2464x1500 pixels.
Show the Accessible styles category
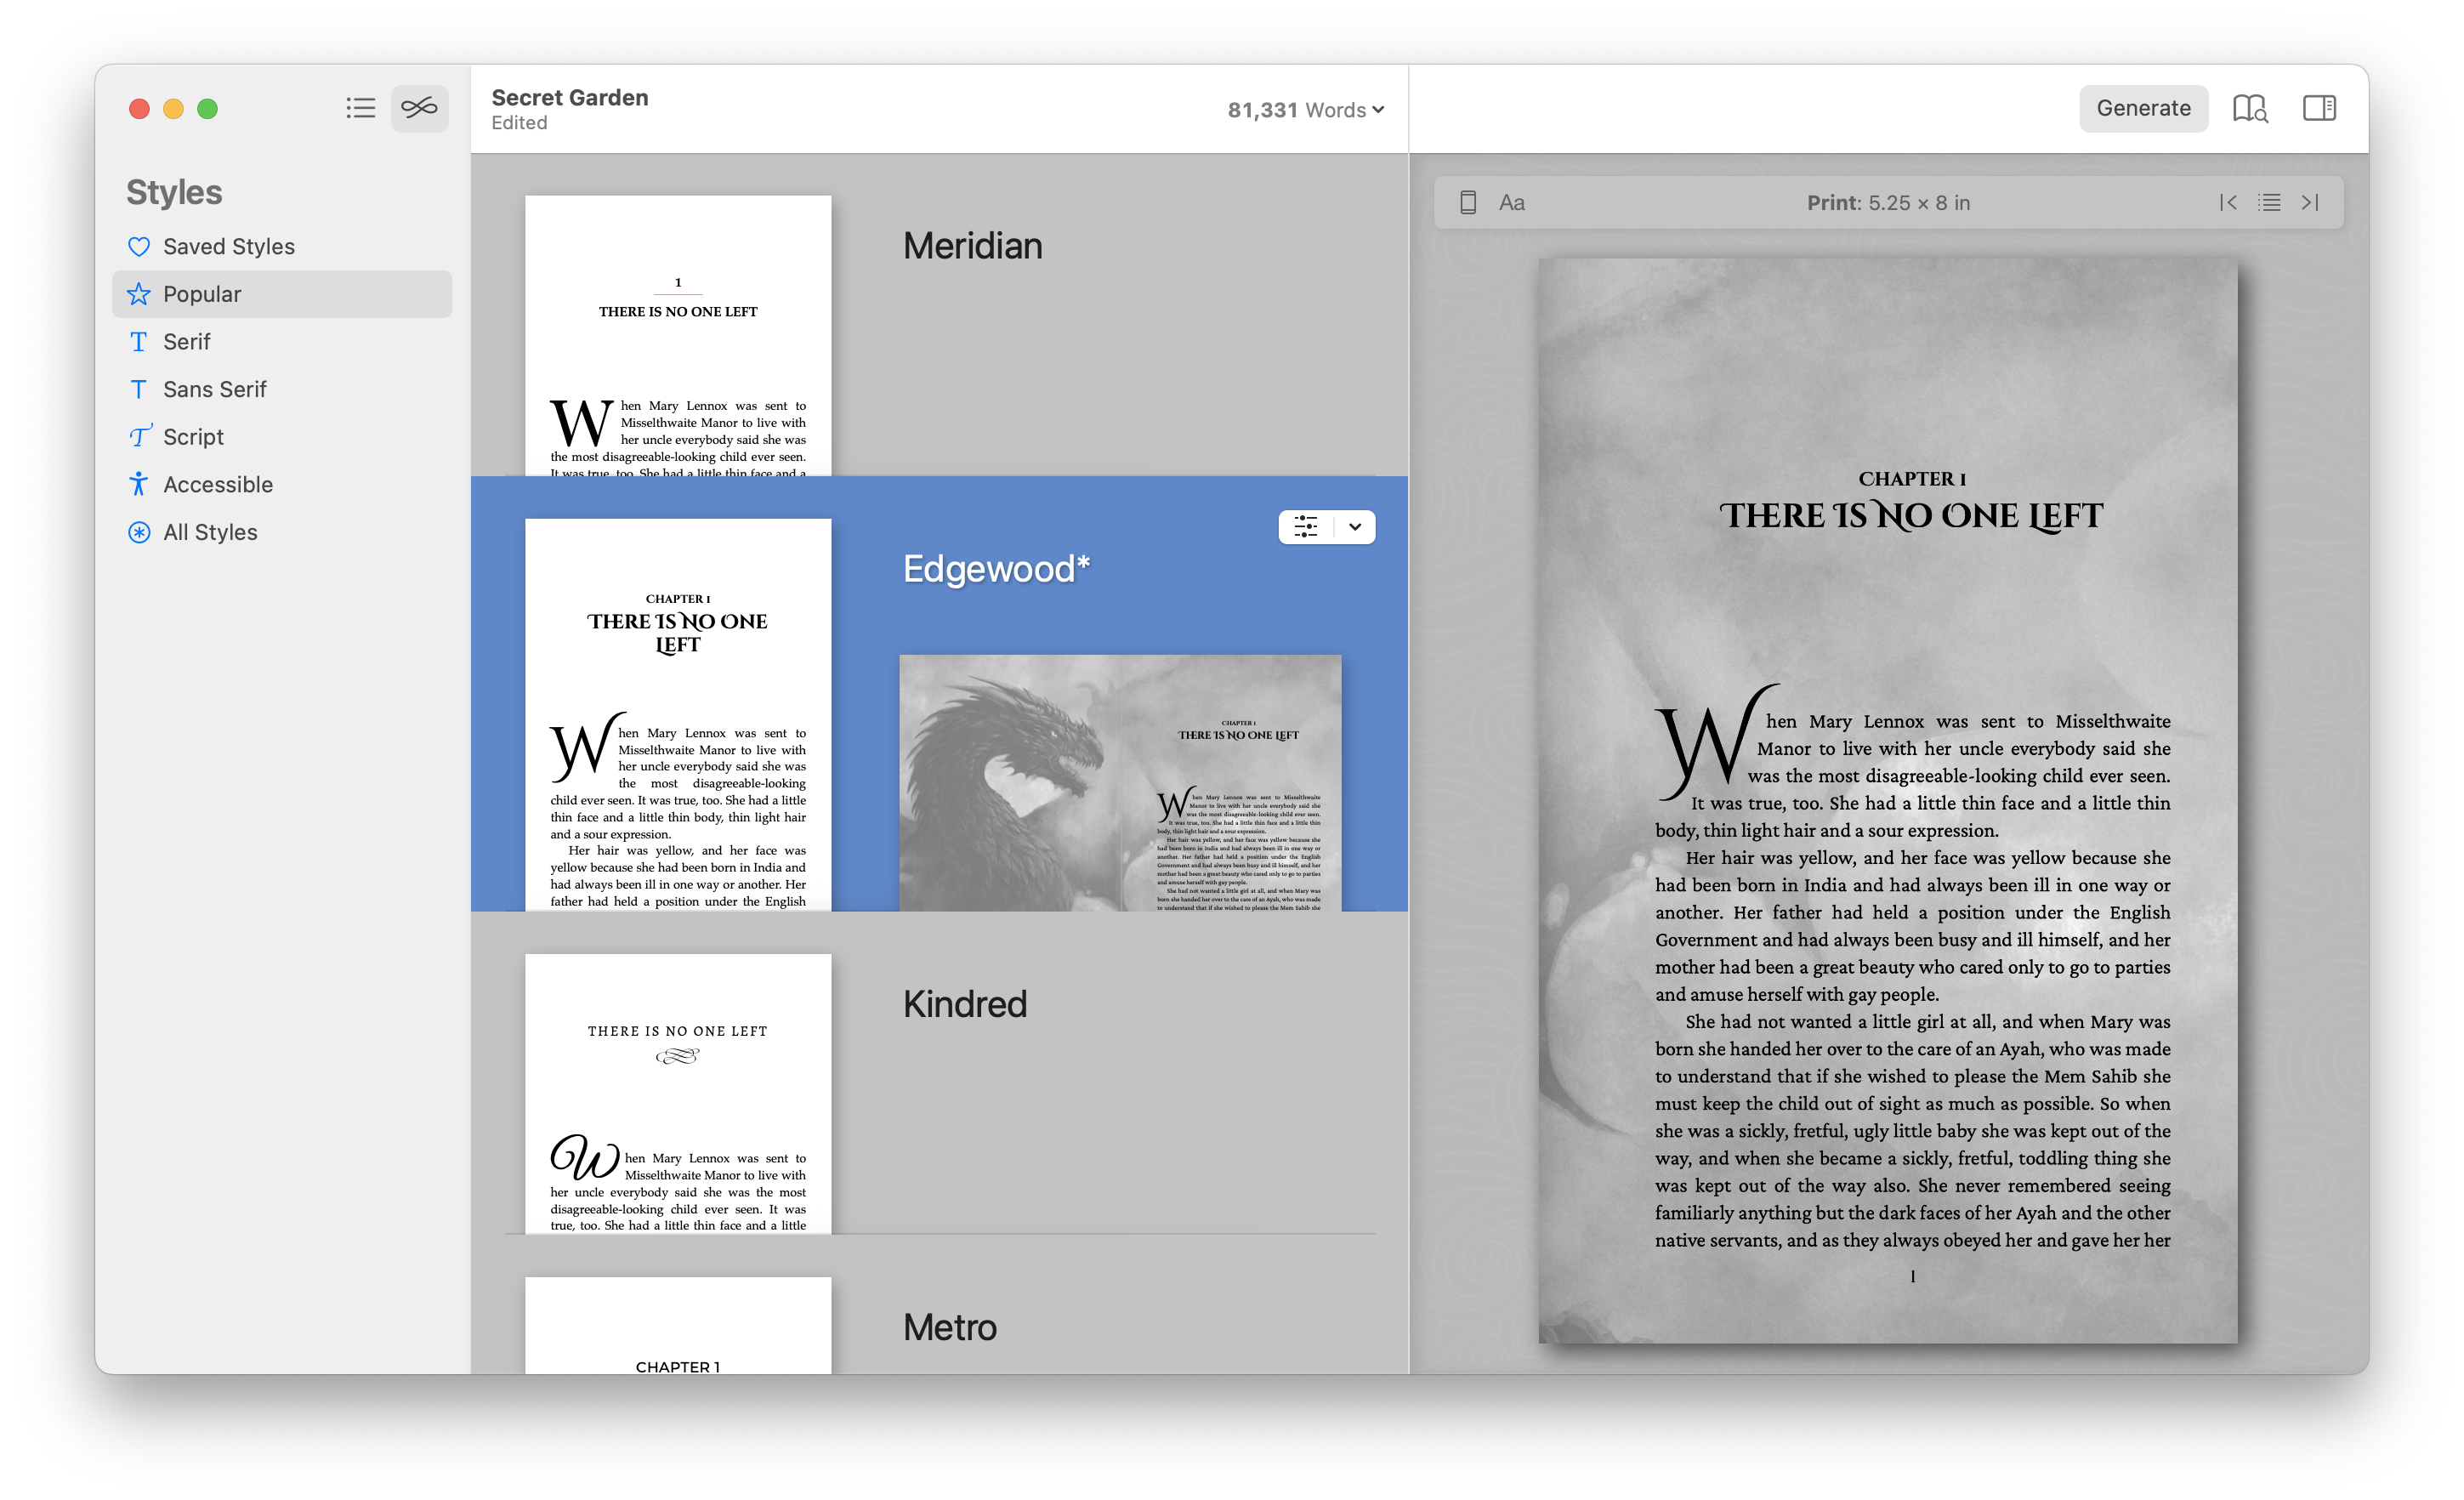217,485
